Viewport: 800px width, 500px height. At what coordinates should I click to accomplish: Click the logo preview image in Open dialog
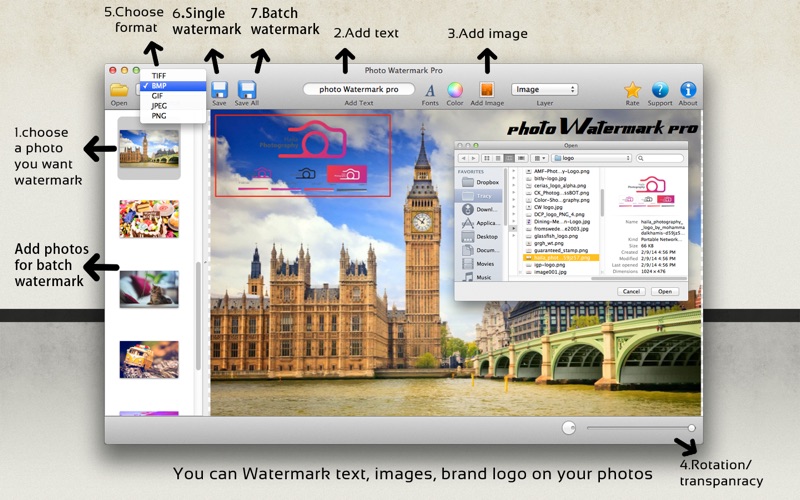(x=646, y=191)
